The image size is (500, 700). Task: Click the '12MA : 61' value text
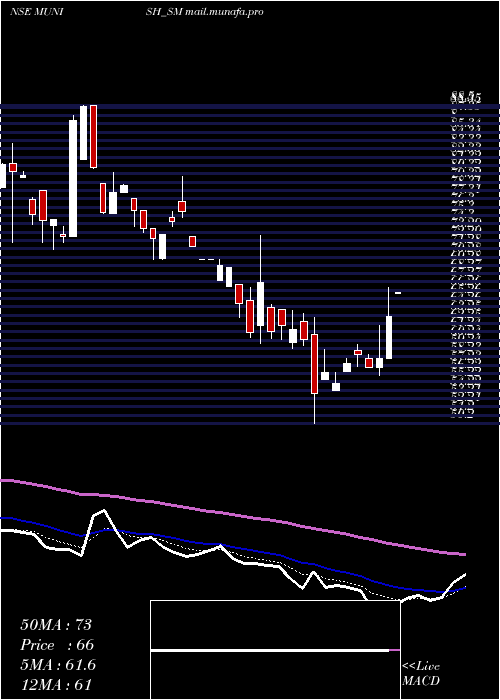[56, 684]
